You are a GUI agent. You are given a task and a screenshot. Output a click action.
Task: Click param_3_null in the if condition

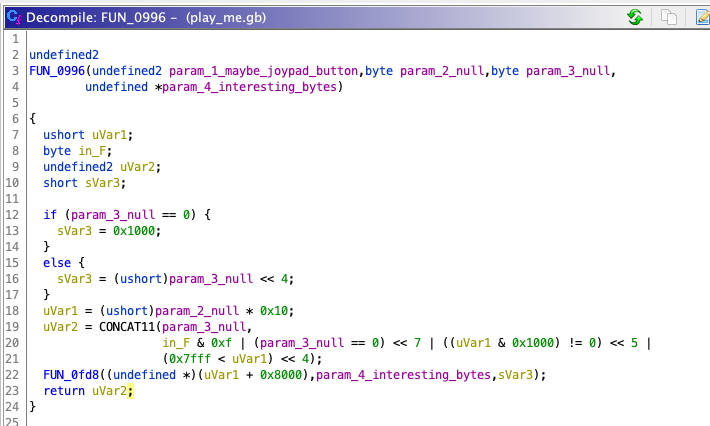pyautogui.click(x=113, y=215)
